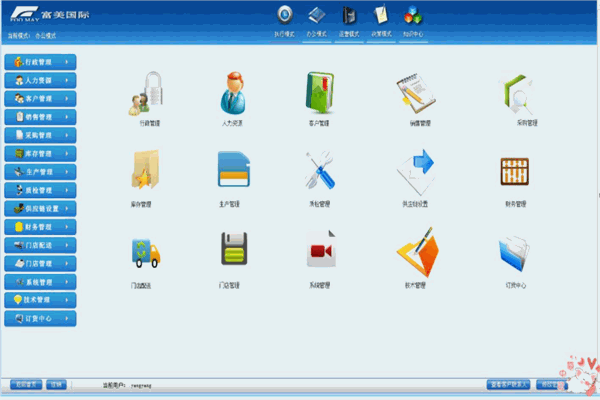The width and height of the screenshot is (600, 400).
Task: Open the 生产管理 blue memory card icon
Action: point(234,169)
